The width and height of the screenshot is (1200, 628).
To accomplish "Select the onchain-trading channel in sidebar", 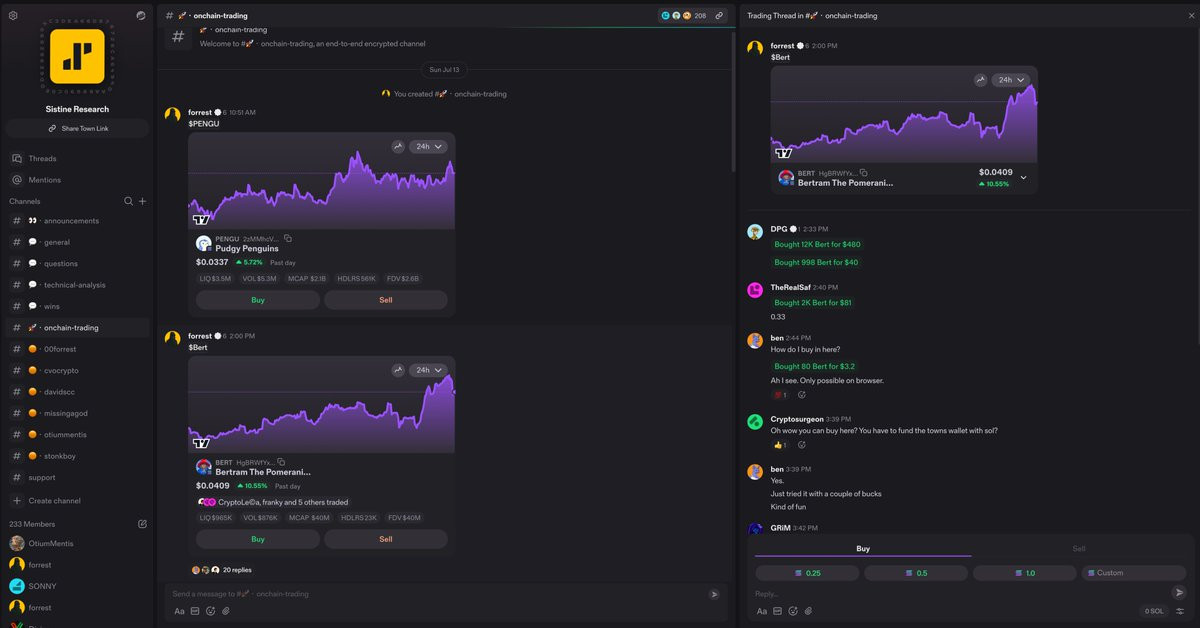I will [77, 328].
